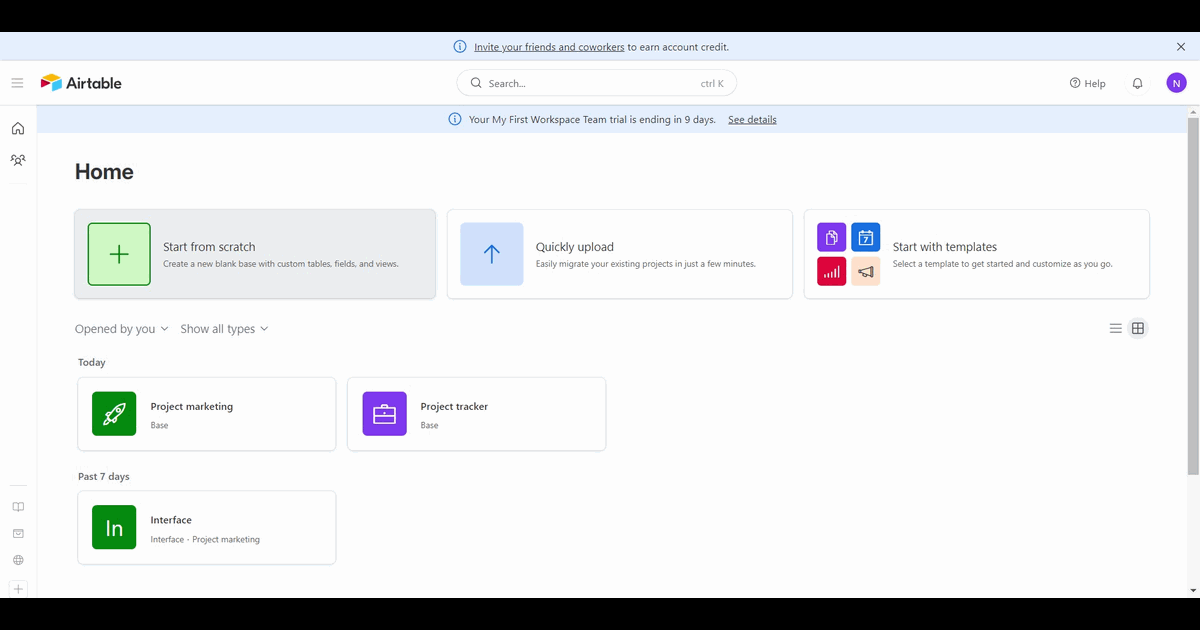Viewport: 1200px width, 630px height.
Task: Expand 'Opened by you' filter dropdown
Action: tap(122, 329)
